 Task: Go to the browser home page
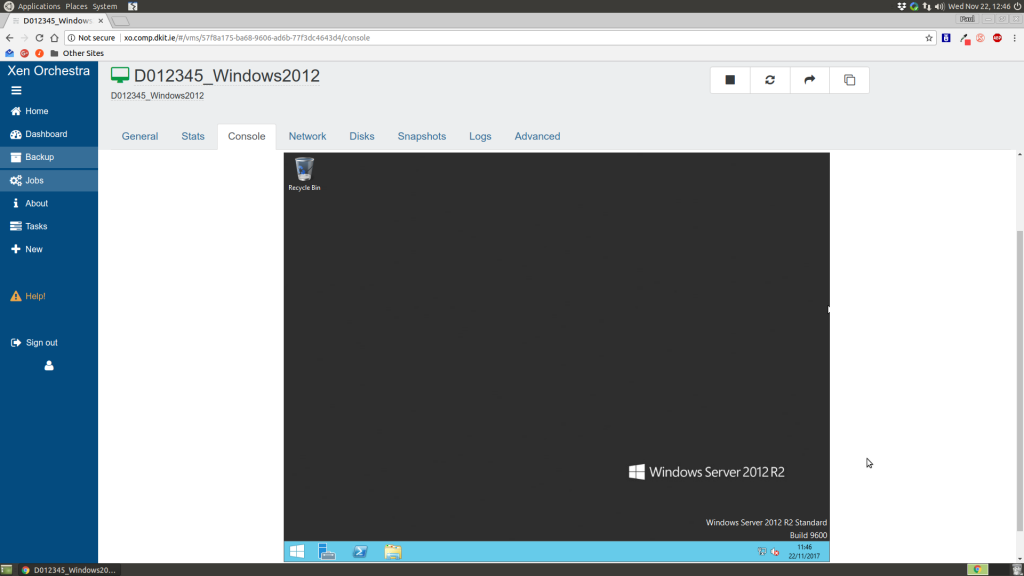coord(54,38)
